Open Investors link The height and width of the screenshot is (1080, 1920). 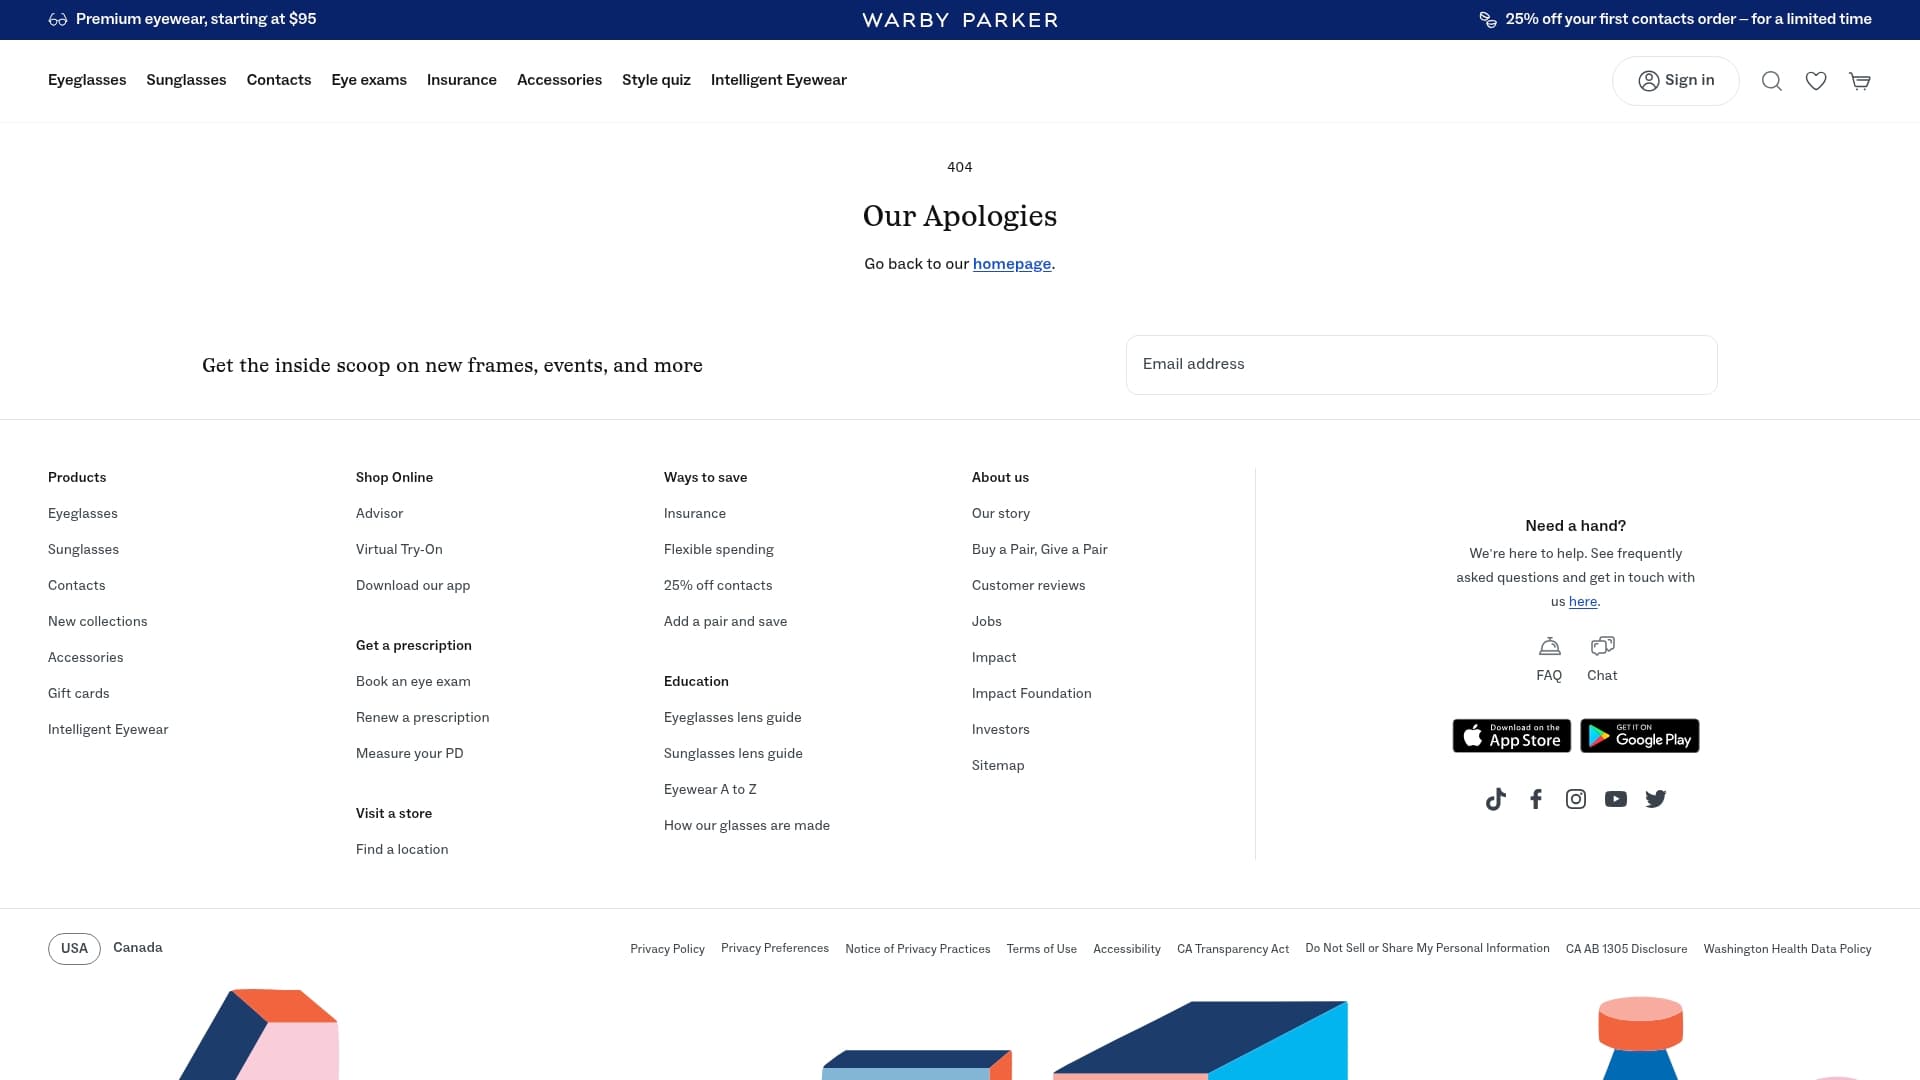point(1001,730)
